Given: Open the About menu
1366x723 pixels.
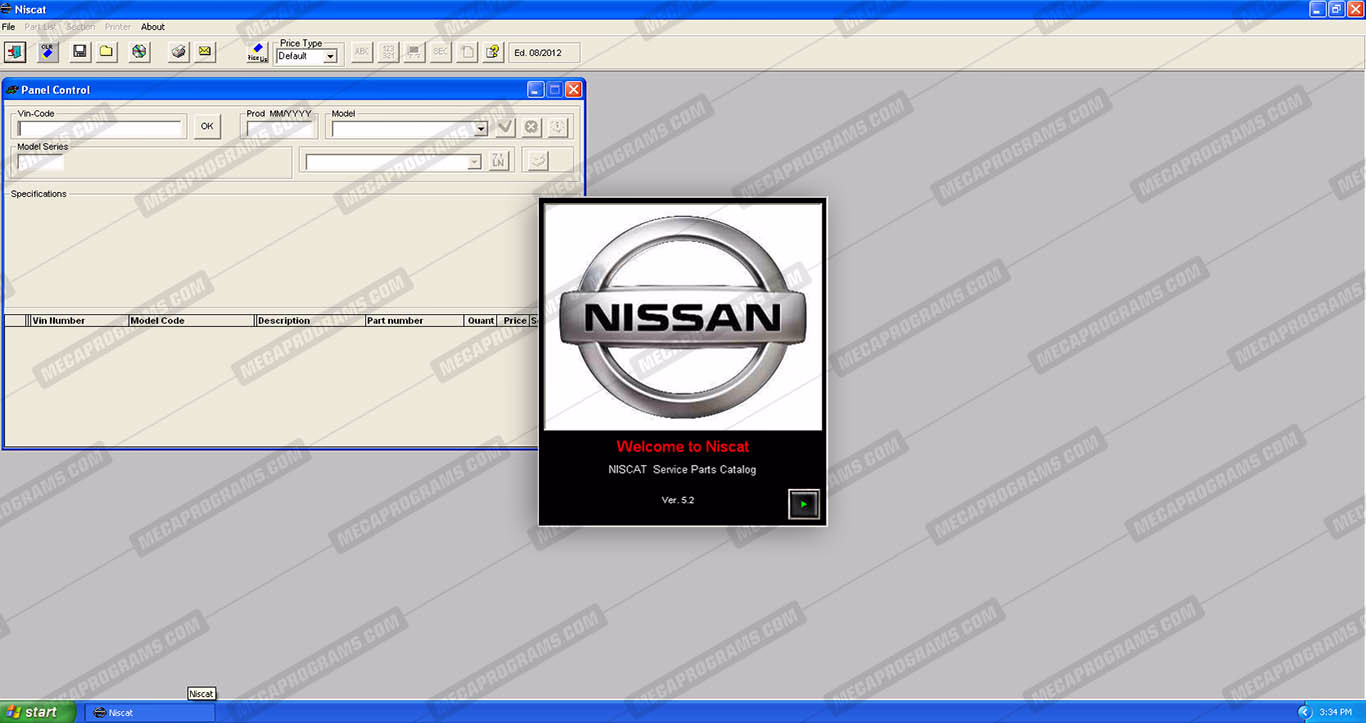Looking at the screenshot, I should pyautogui.click(x=153, y=27).
